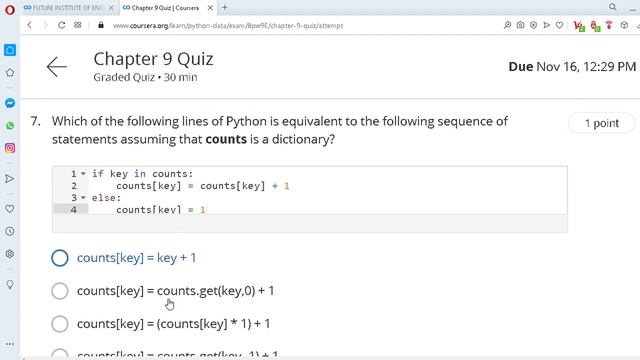Open the extensions cube icon

(x=624, y=25)
